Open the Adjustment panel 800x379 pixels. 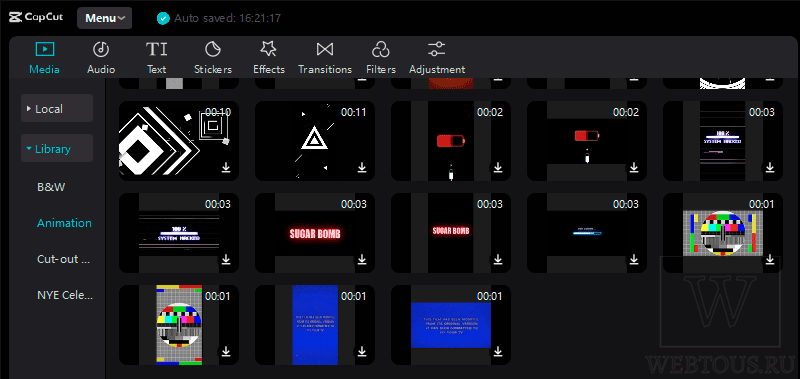click(x=437, y=58)
